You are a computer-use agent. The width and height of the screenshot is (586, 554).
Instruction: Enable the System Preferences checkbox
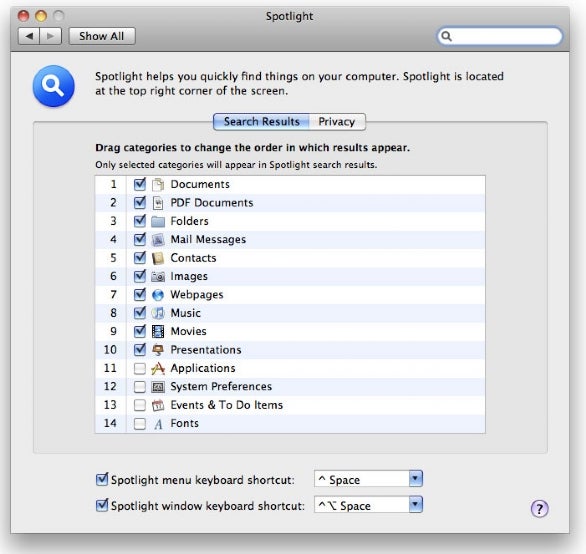[x=140, y=387]
